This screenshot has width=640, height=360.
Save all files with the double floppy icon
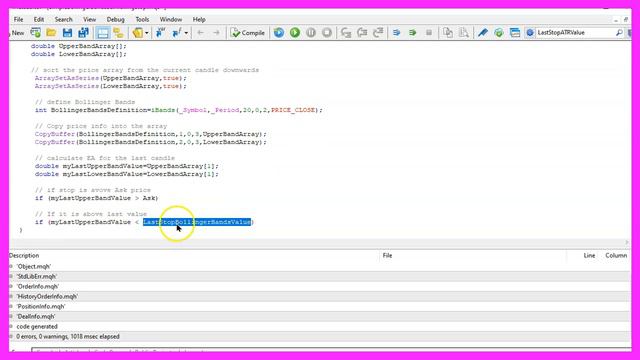pyautogui.click(x=84, y=33)
